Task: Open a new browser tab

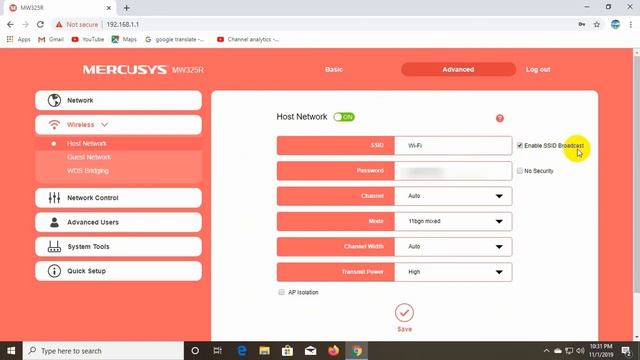Action: coord(127,8)
